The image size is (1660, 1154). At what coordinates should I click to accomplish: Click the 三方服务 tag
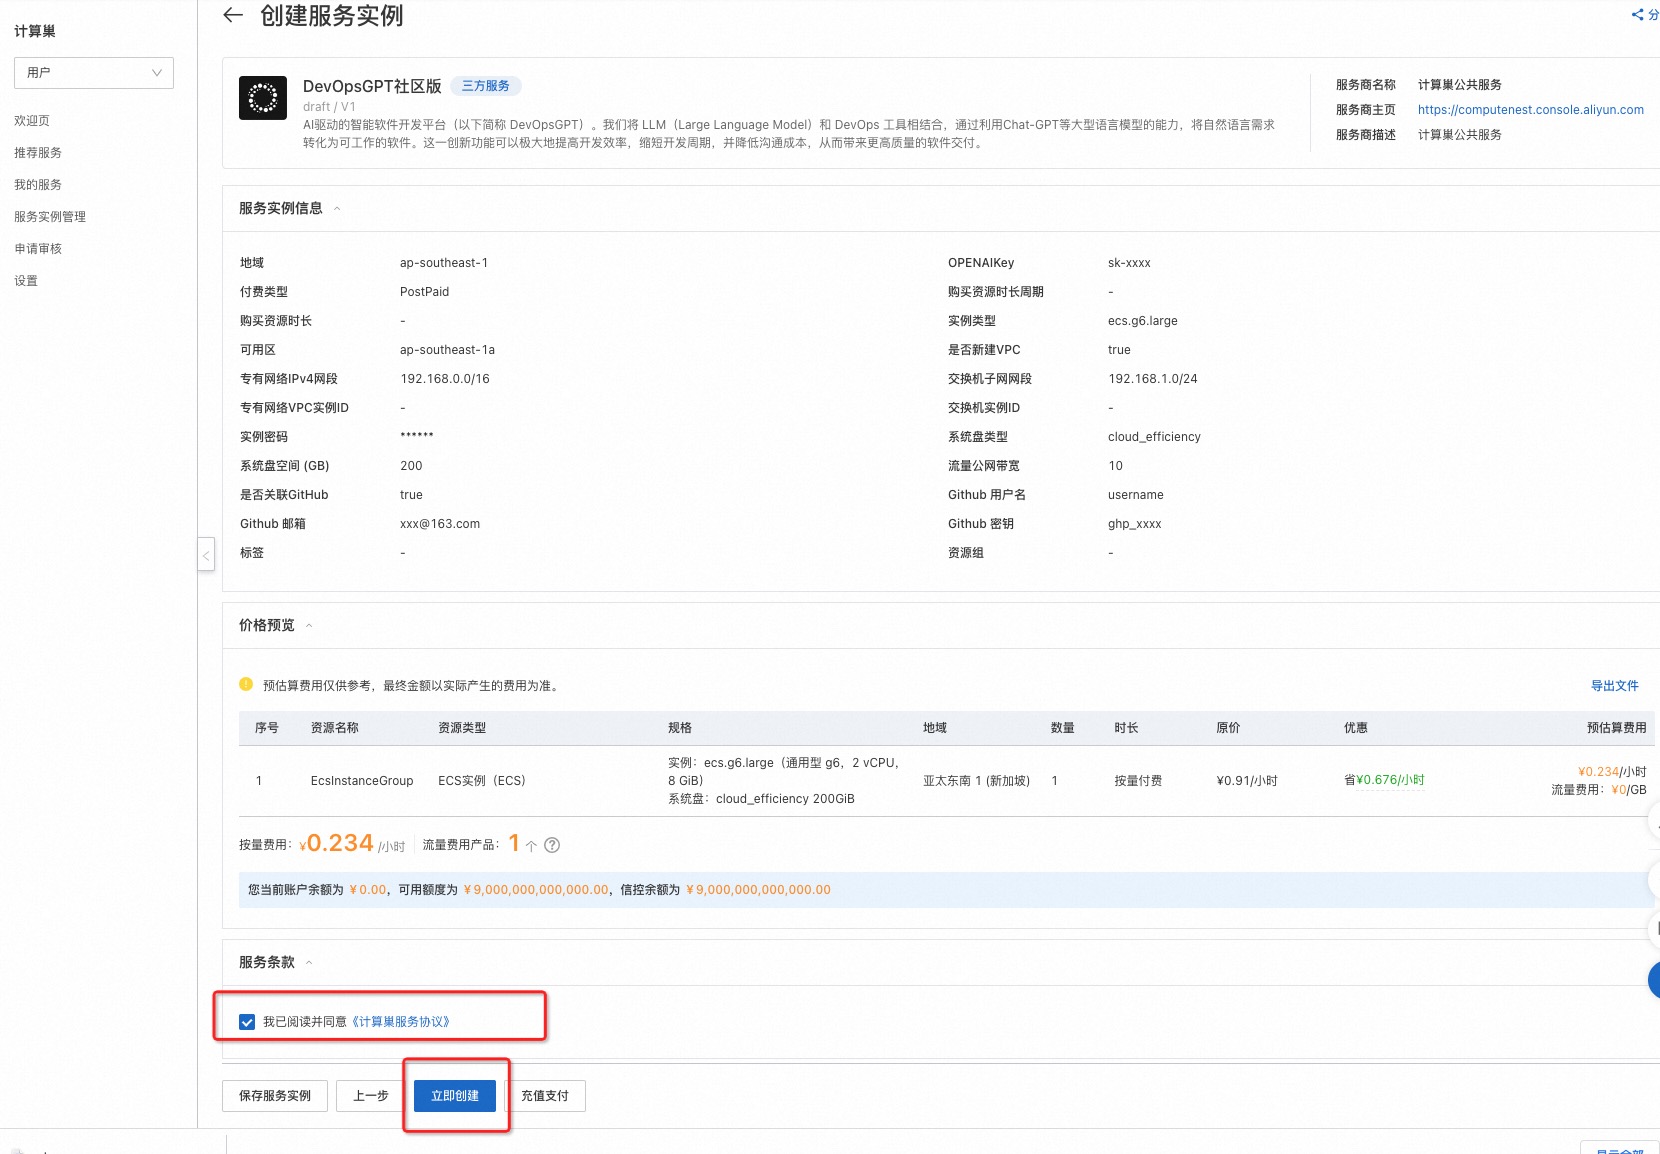click(486, 86)
